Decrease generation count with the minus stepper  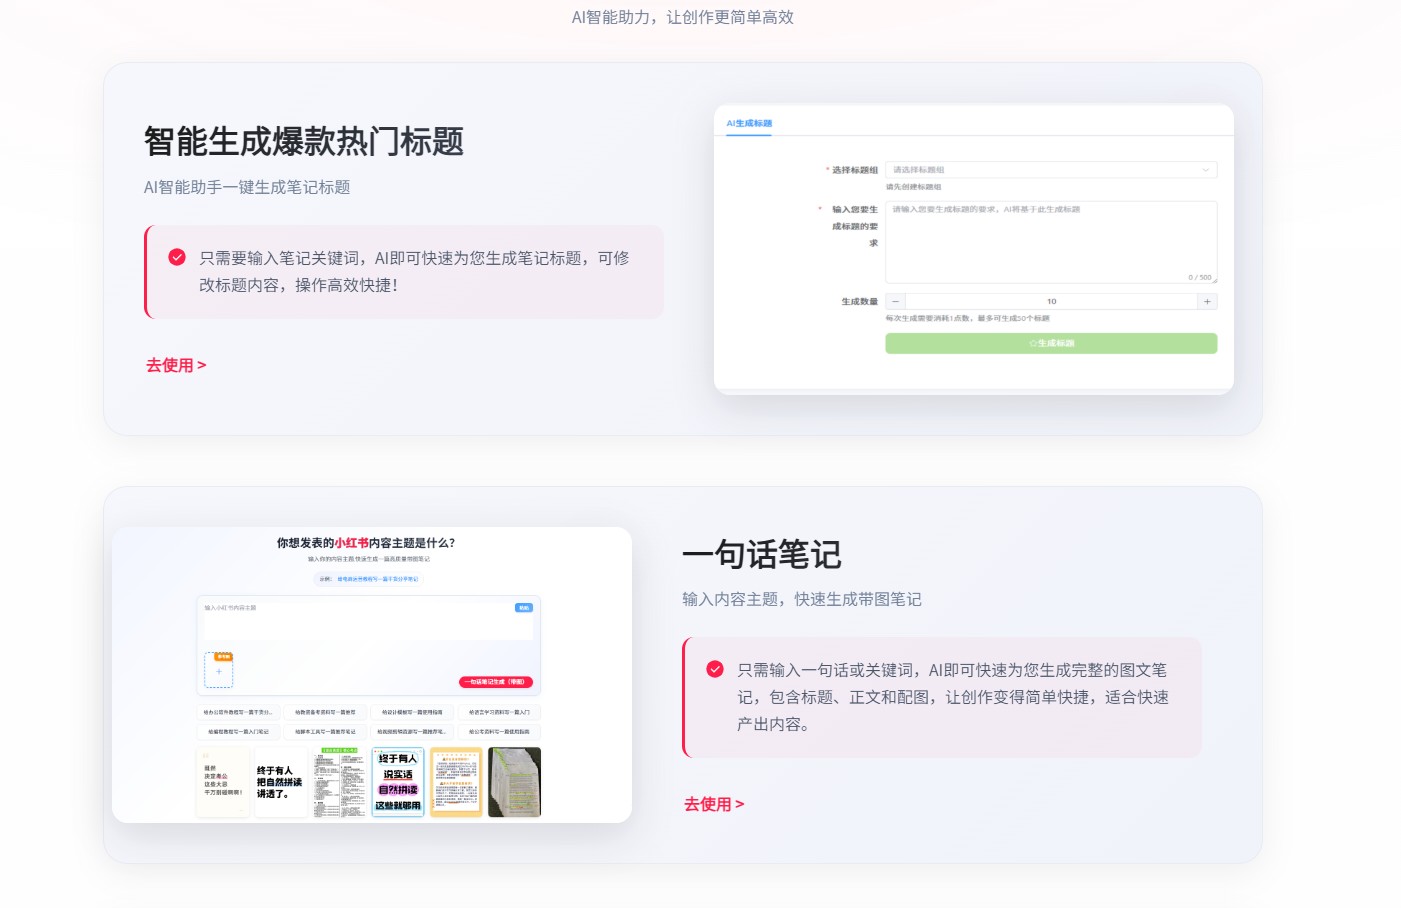(894, 301)
